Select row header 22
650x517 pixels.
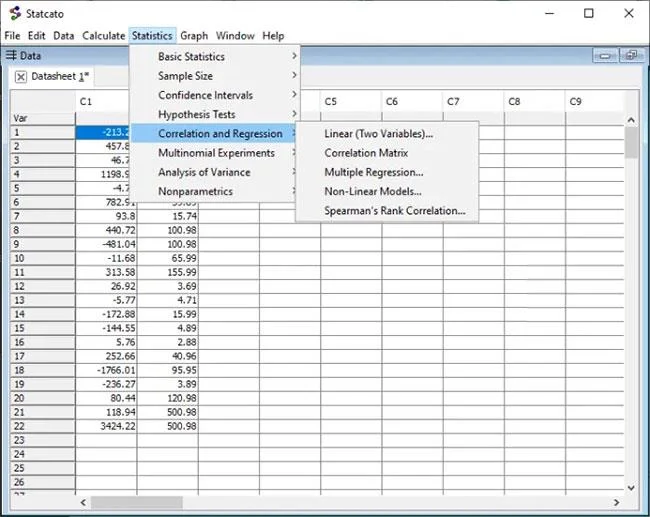tap(43, 426)
